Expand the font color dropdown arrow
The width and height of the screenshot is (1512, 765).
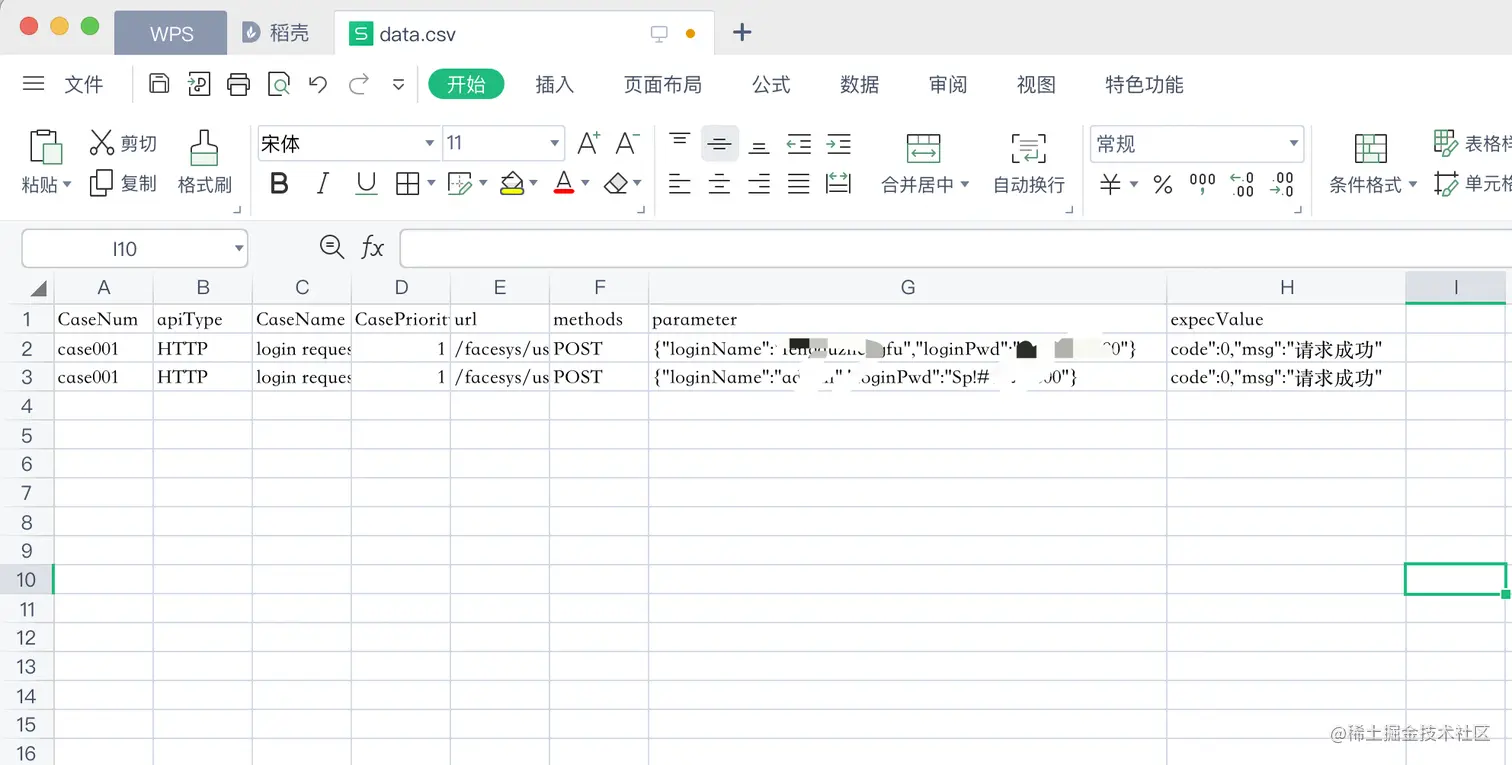(x=585, y=183)
